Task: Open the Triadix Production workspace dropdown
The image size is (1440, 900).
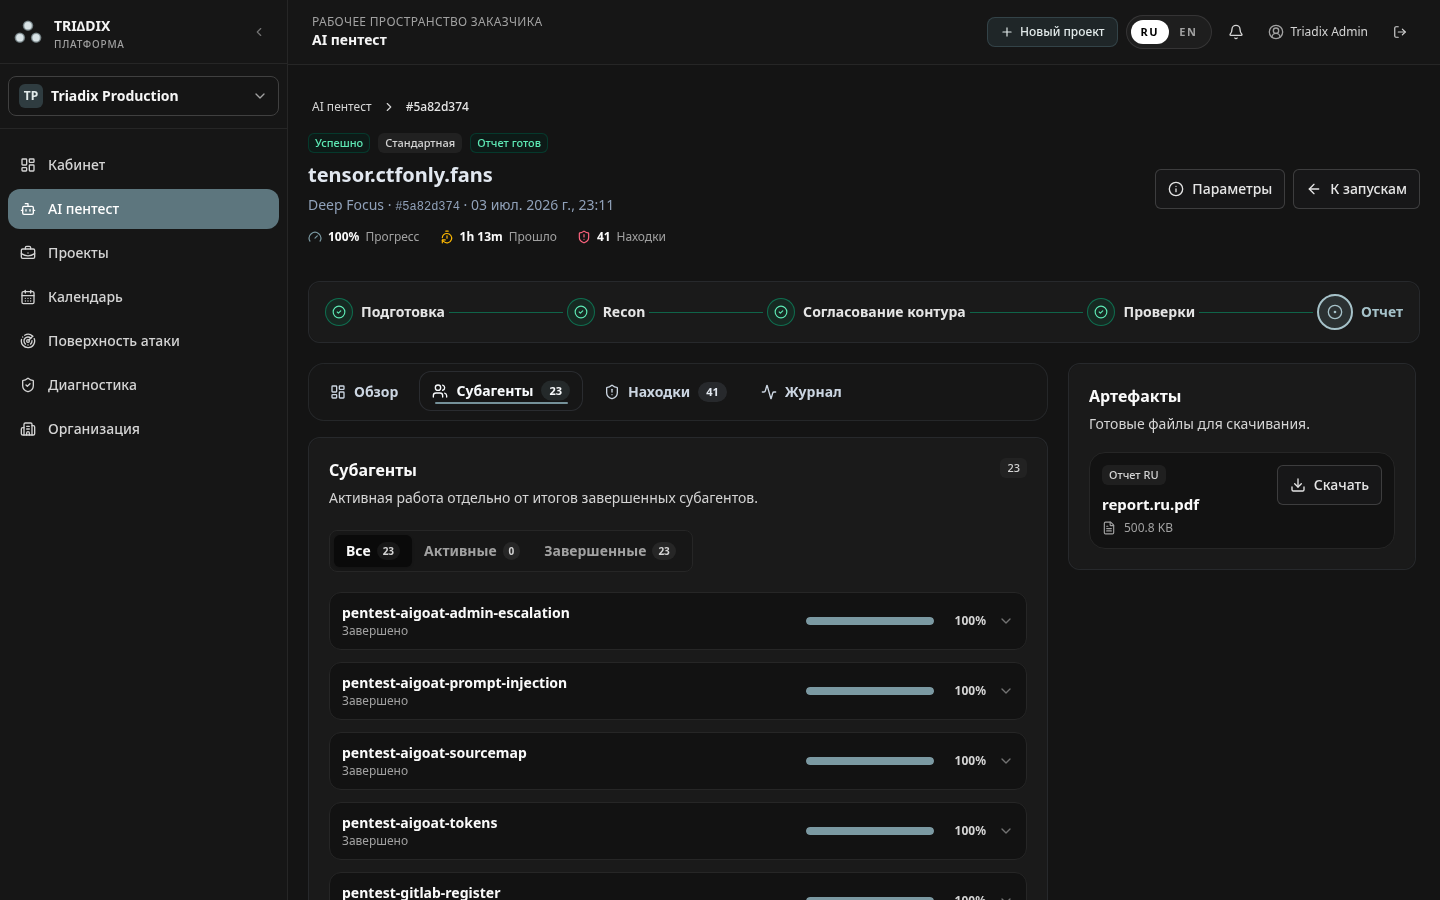Action: pos(143,96)
